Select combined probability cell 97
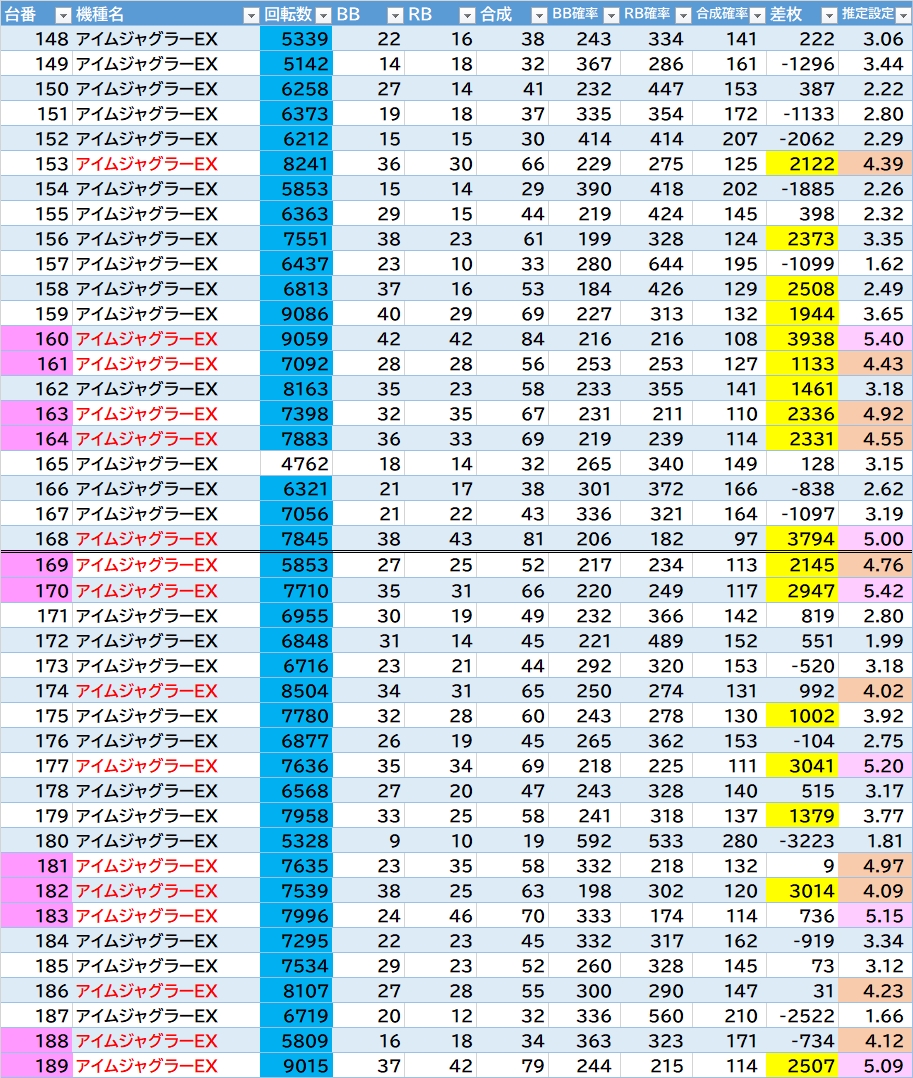 click(x=729, y=539)
